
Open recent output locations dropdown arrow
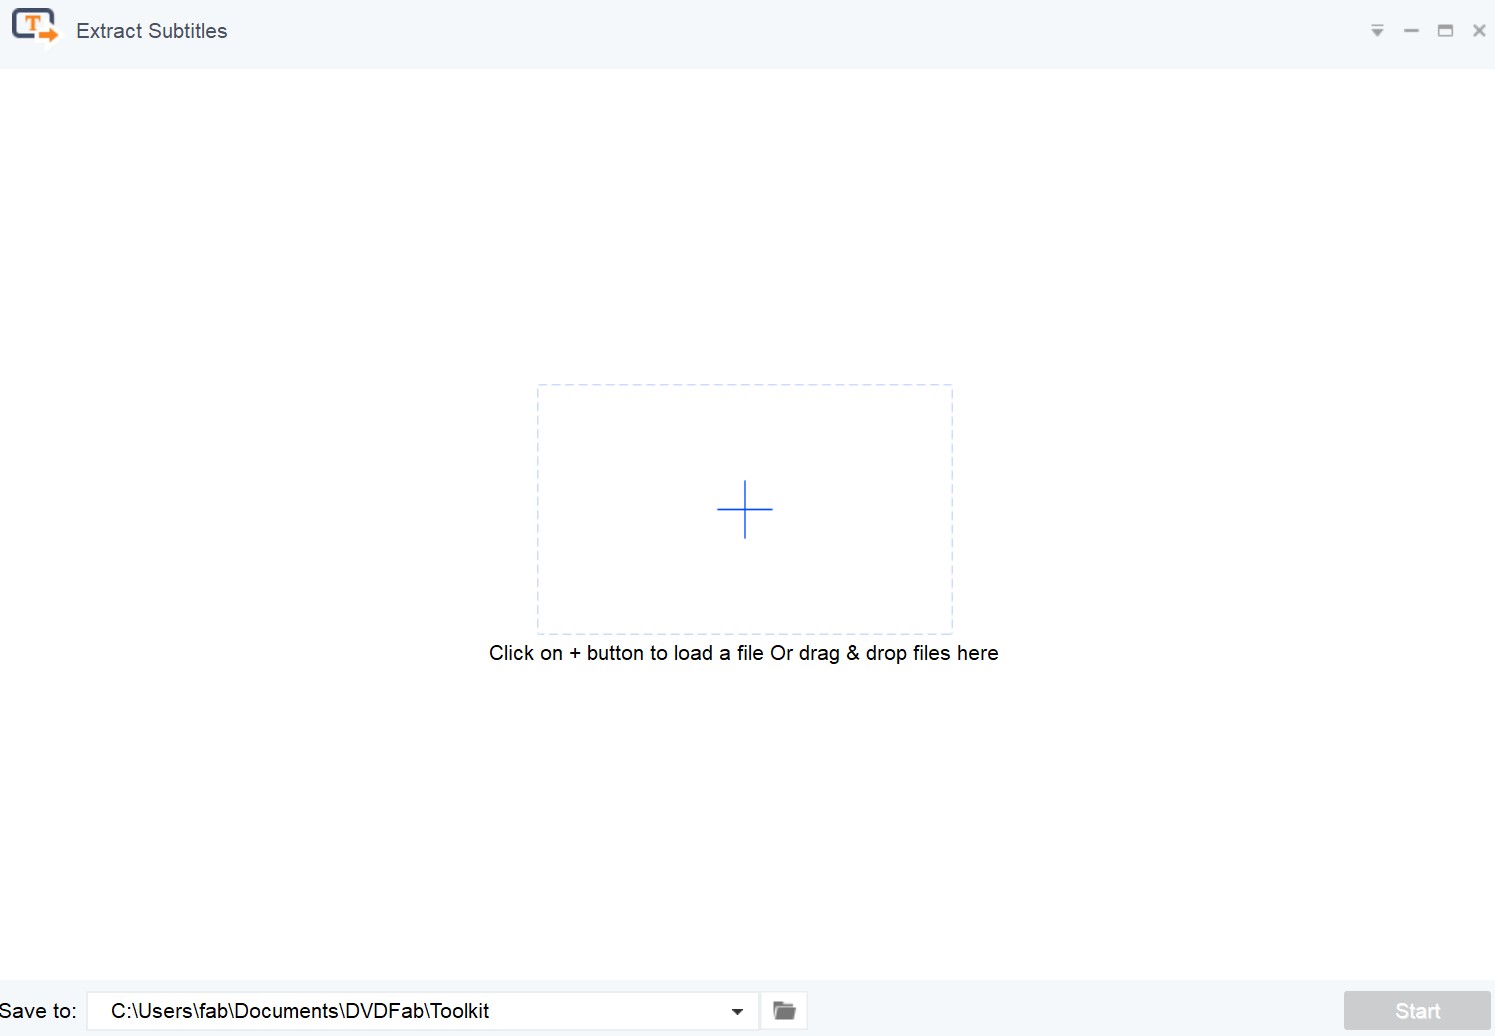(x=737, y=1011)
